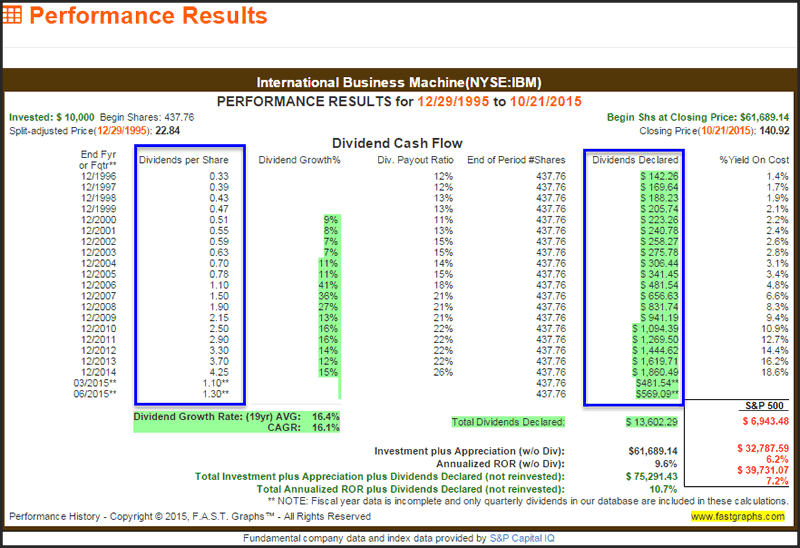The height and width of the screenshot is (548, 800).
Task: Open the S&P Capital IQ link
Action: pyautogui.click(x=522, y=538)
